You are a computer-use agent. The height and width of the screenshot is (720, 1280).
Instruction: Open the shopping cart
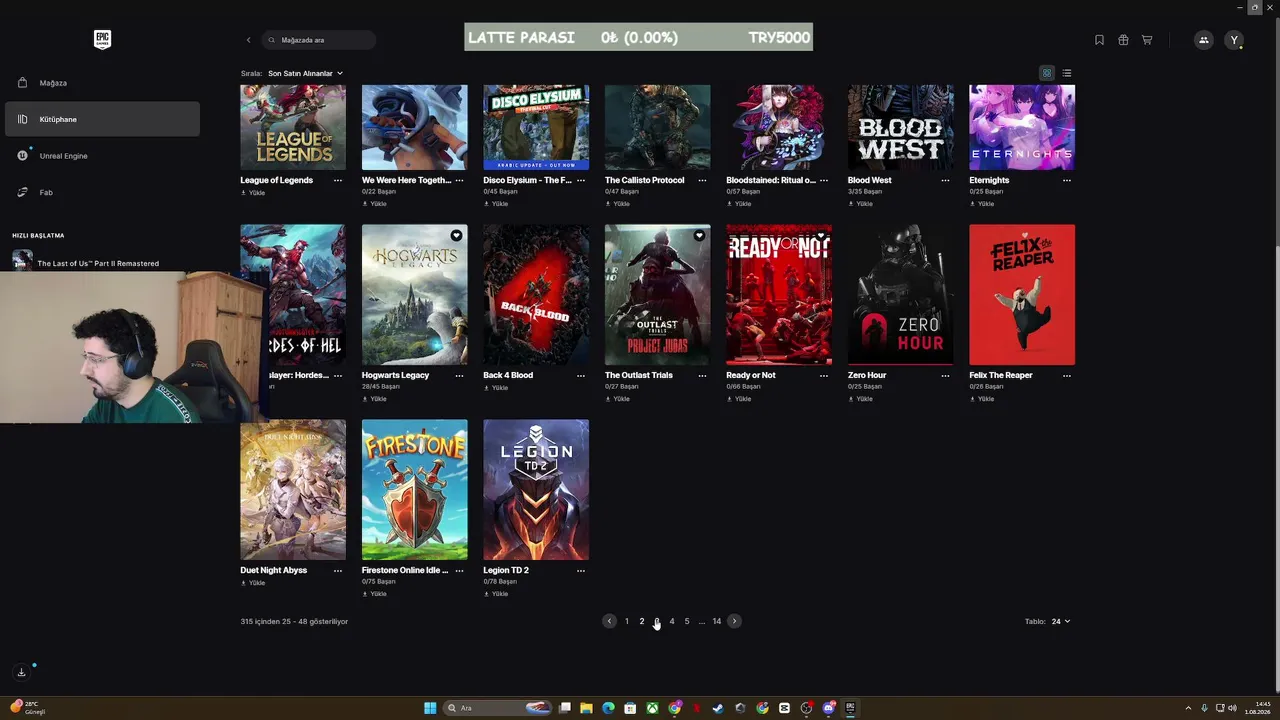(x=1147, y=40)
